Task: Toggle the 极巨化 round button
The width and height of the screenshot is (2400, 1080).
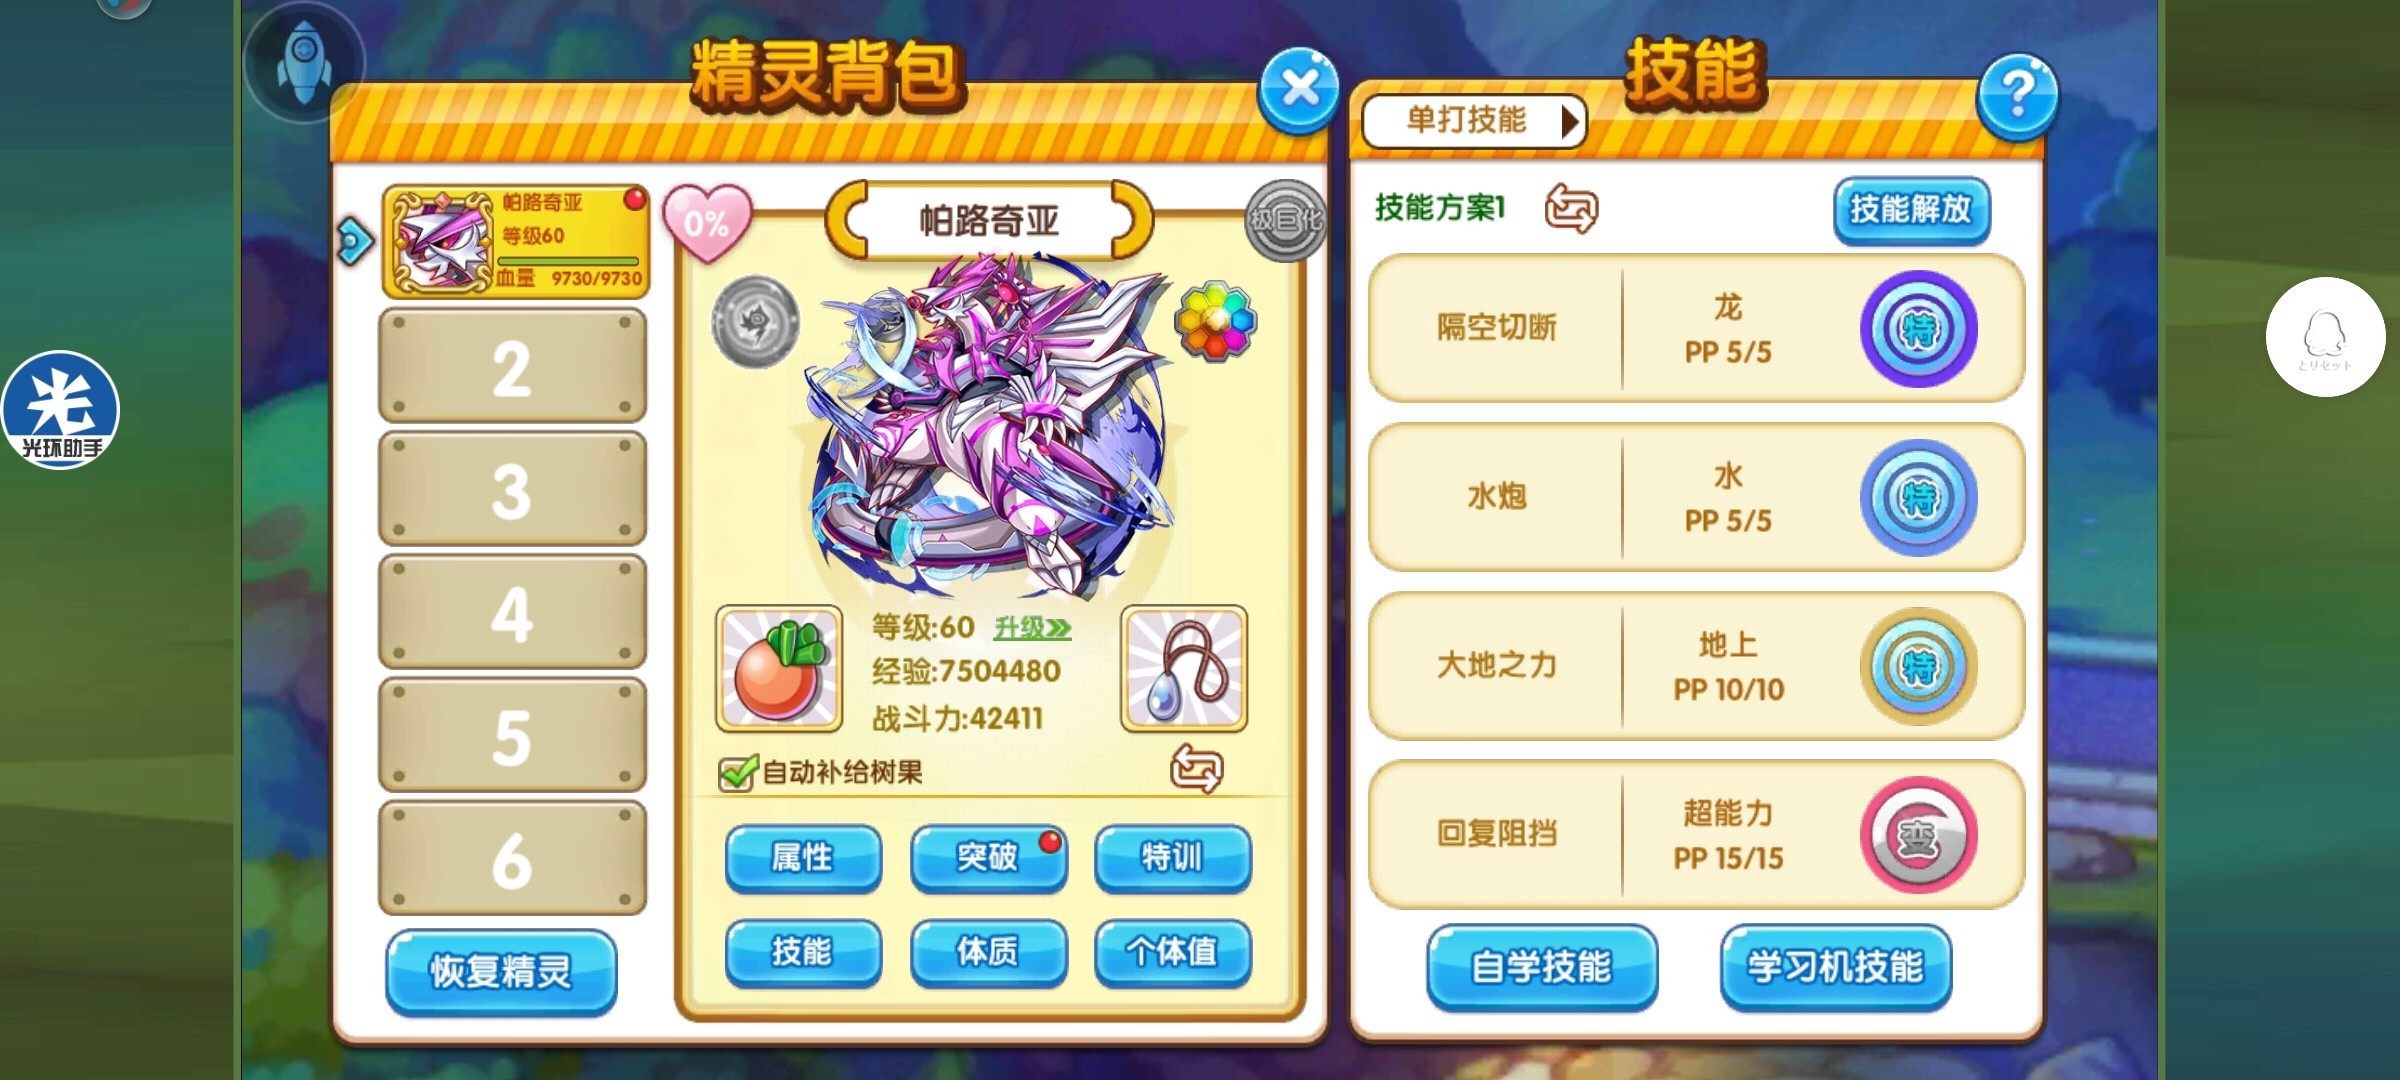Action: [x=1285, y=221]
